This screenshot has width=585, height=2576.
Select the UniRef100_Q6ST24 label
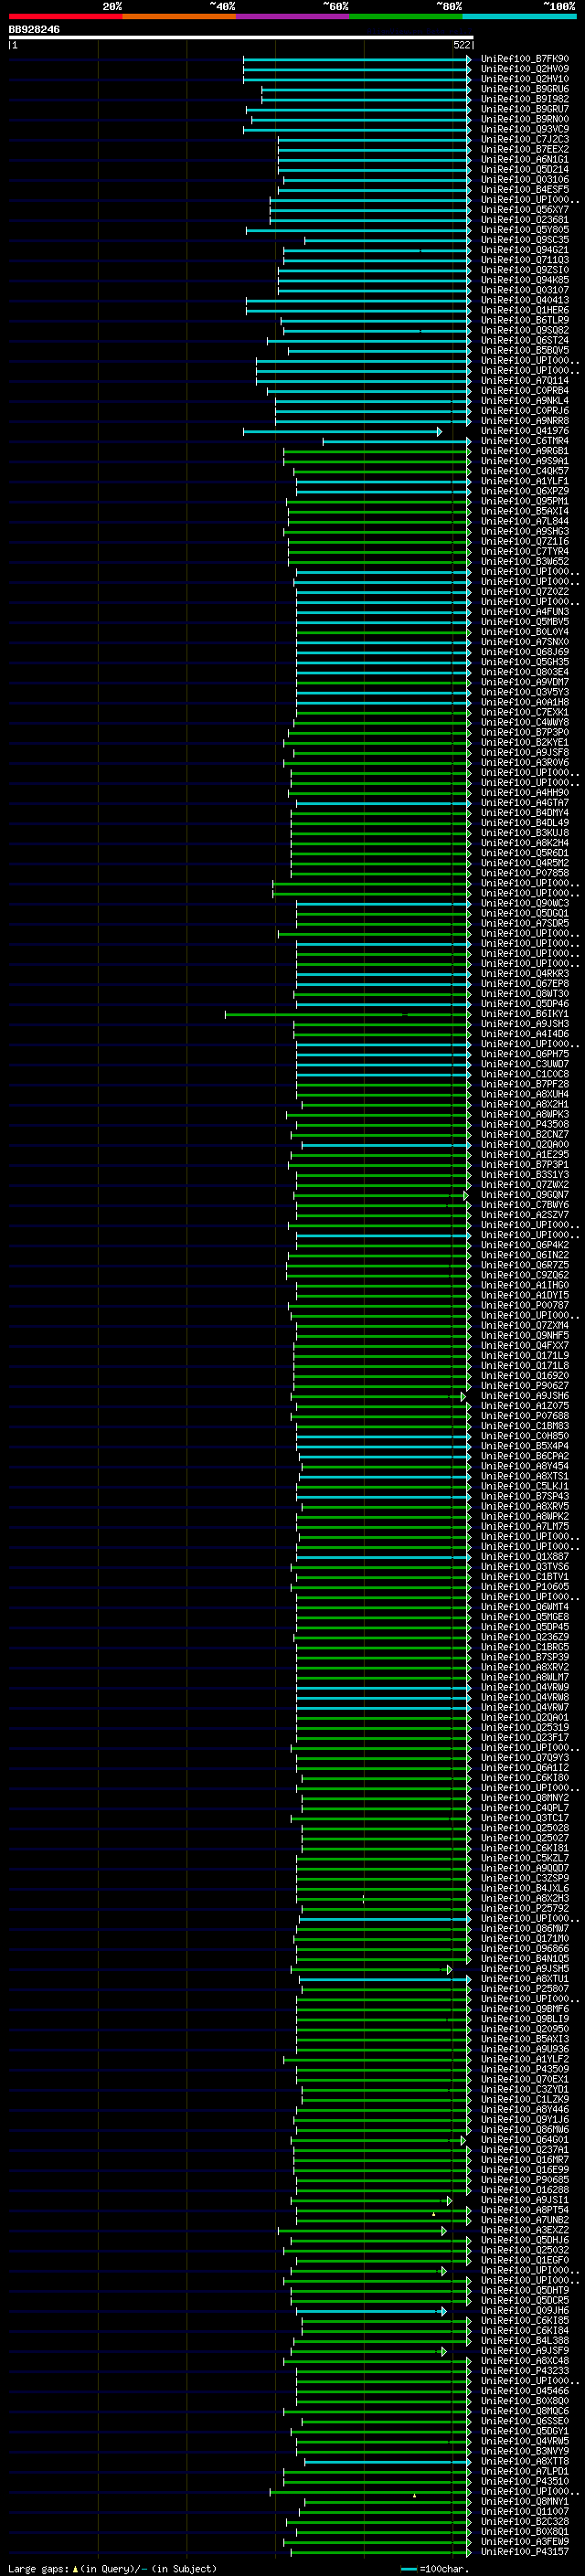524,340
